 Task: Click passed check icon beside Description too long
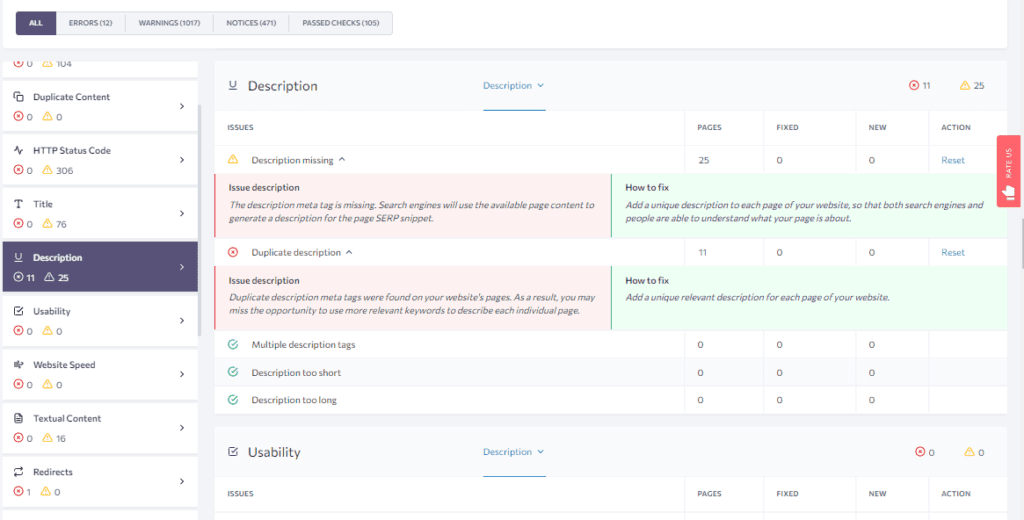(x=232, y=400)
